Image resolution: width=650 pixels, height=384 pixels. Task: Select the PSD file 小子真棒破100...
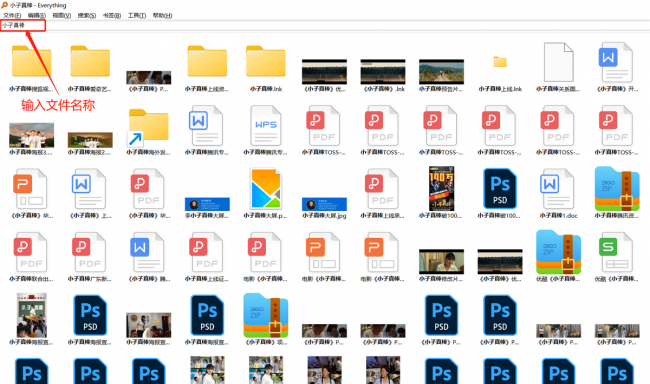pos(500,189)
